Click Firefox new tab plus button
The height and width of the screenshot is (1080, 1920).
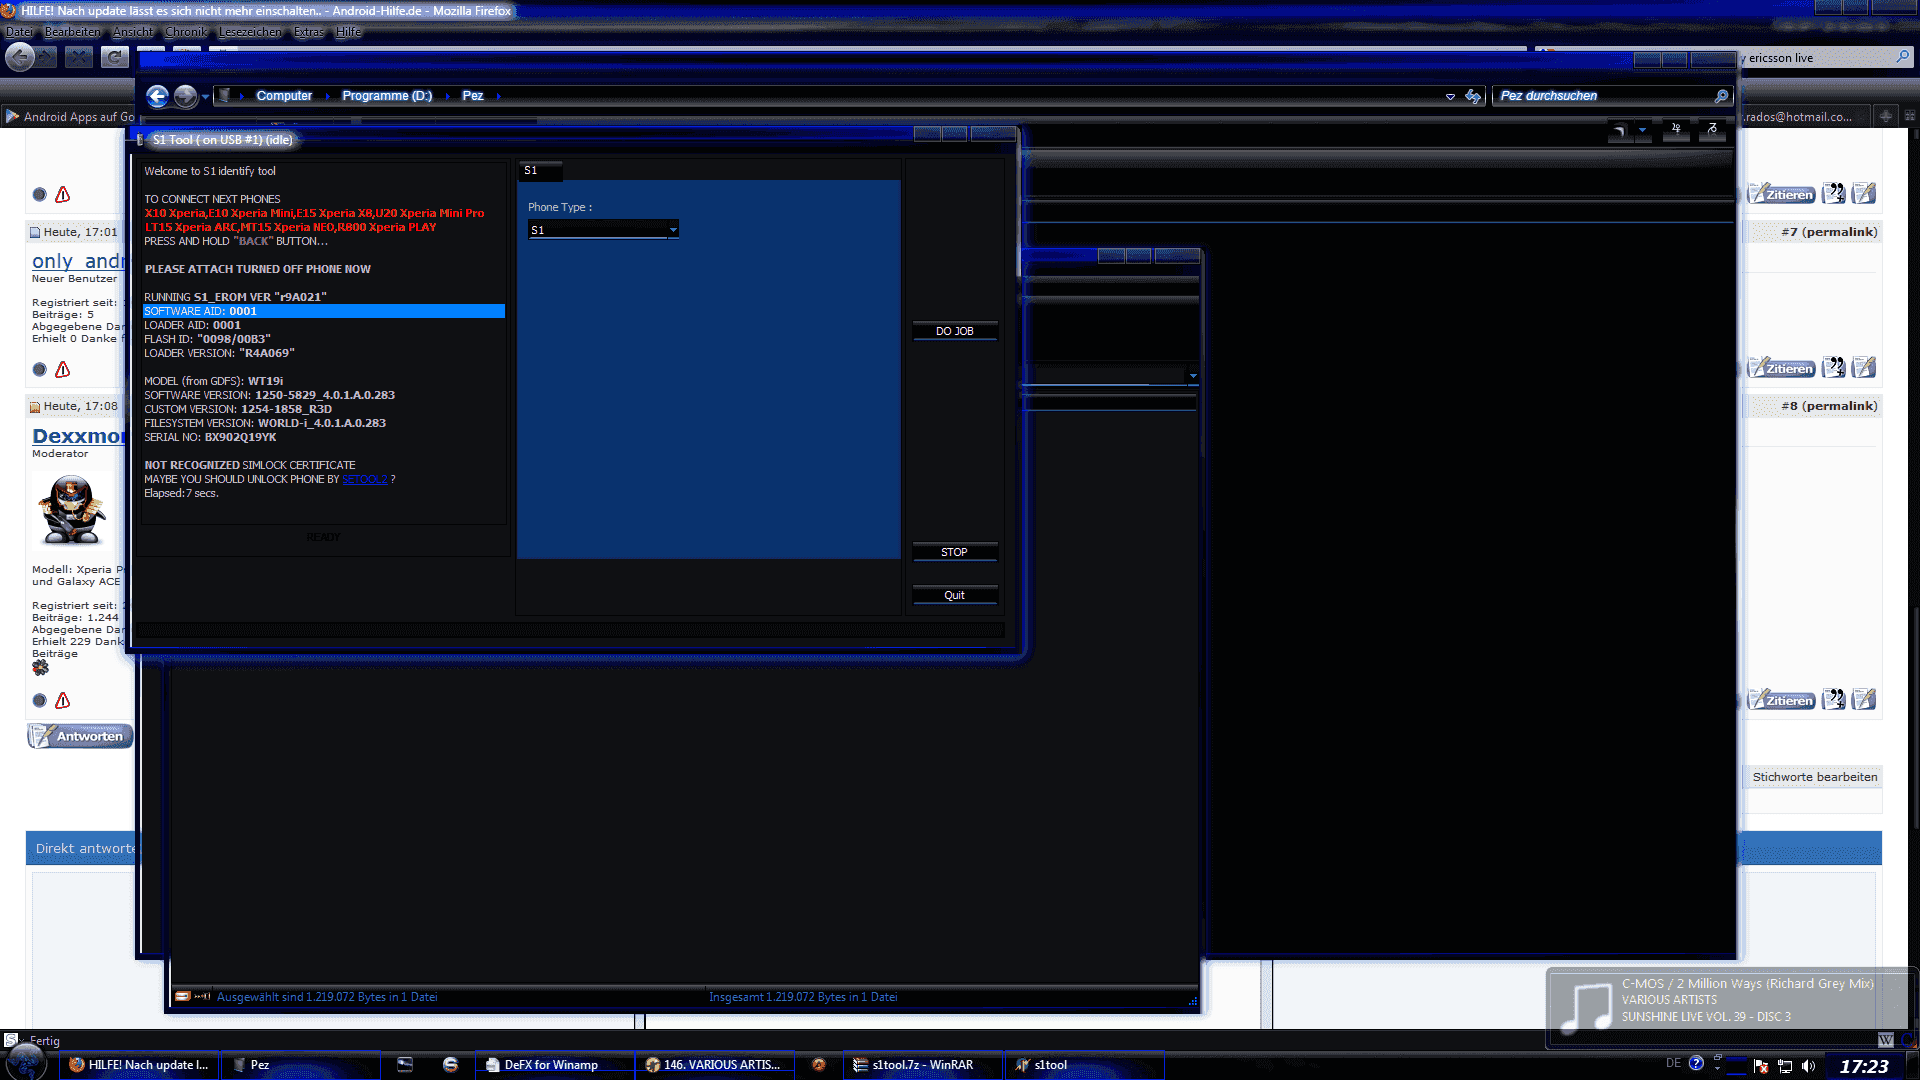tap(1886, 116)
